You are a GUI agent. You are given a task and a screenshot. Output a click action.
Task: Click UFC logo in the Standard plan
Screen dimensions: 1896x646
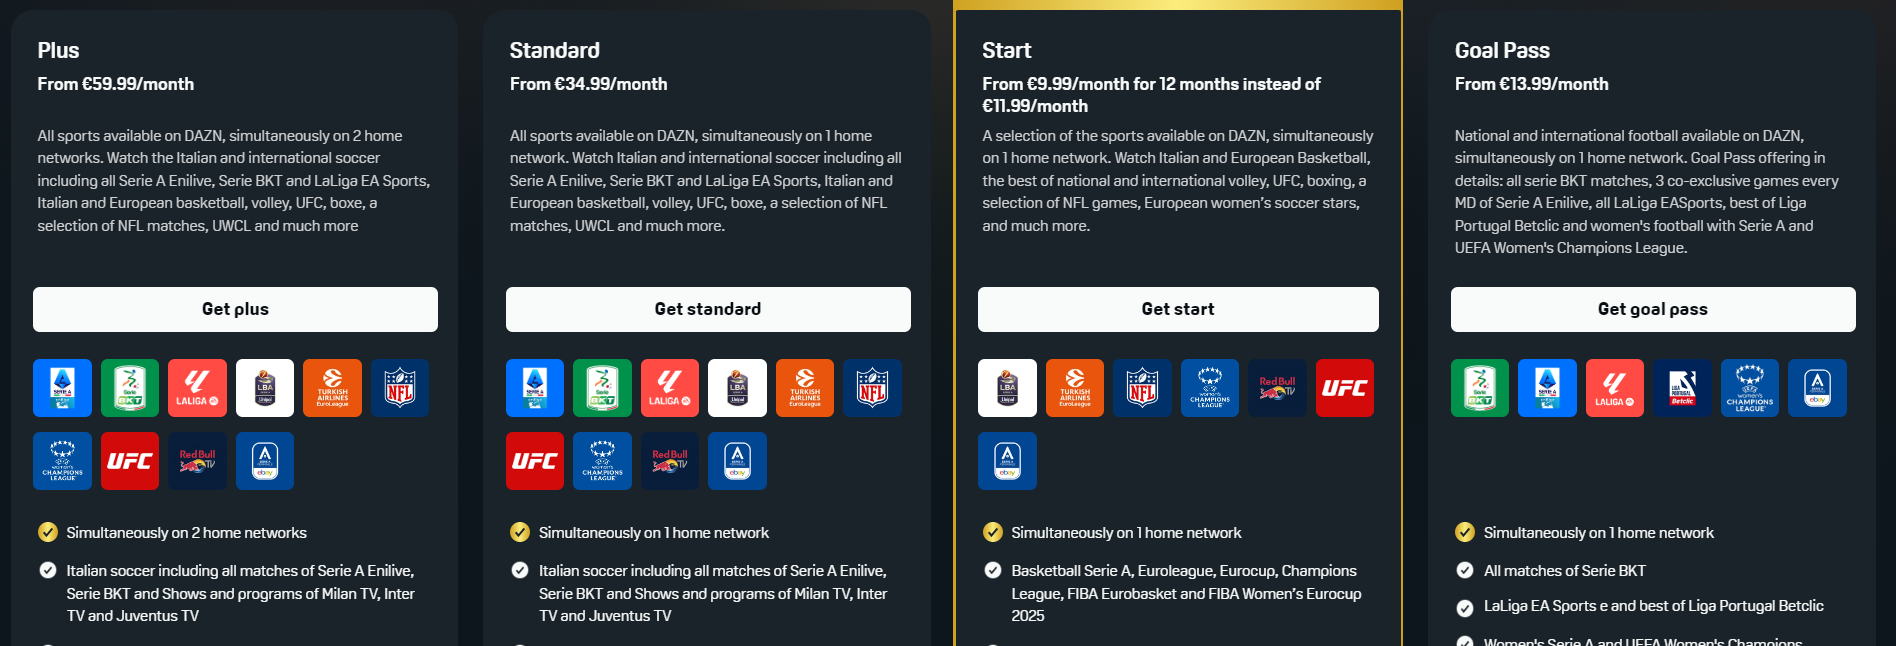point(535,461)
